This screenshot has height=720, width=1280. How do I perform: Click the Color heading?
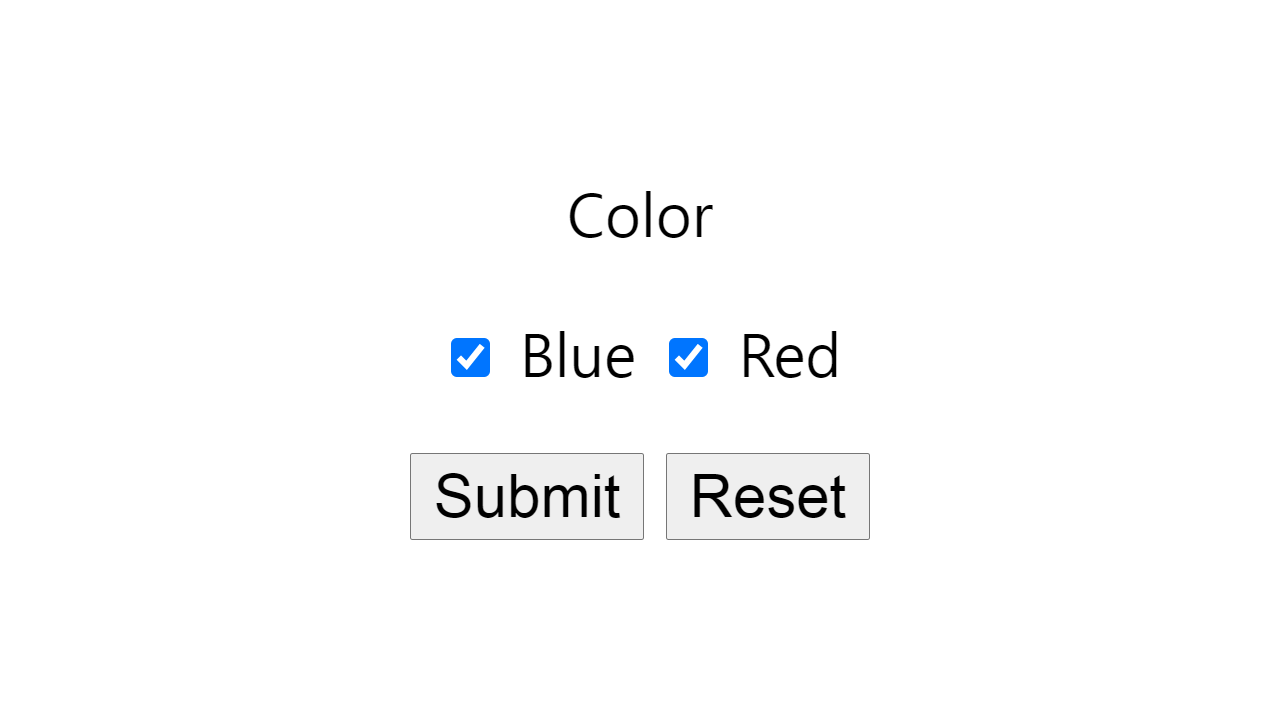[x=640, y=215]
